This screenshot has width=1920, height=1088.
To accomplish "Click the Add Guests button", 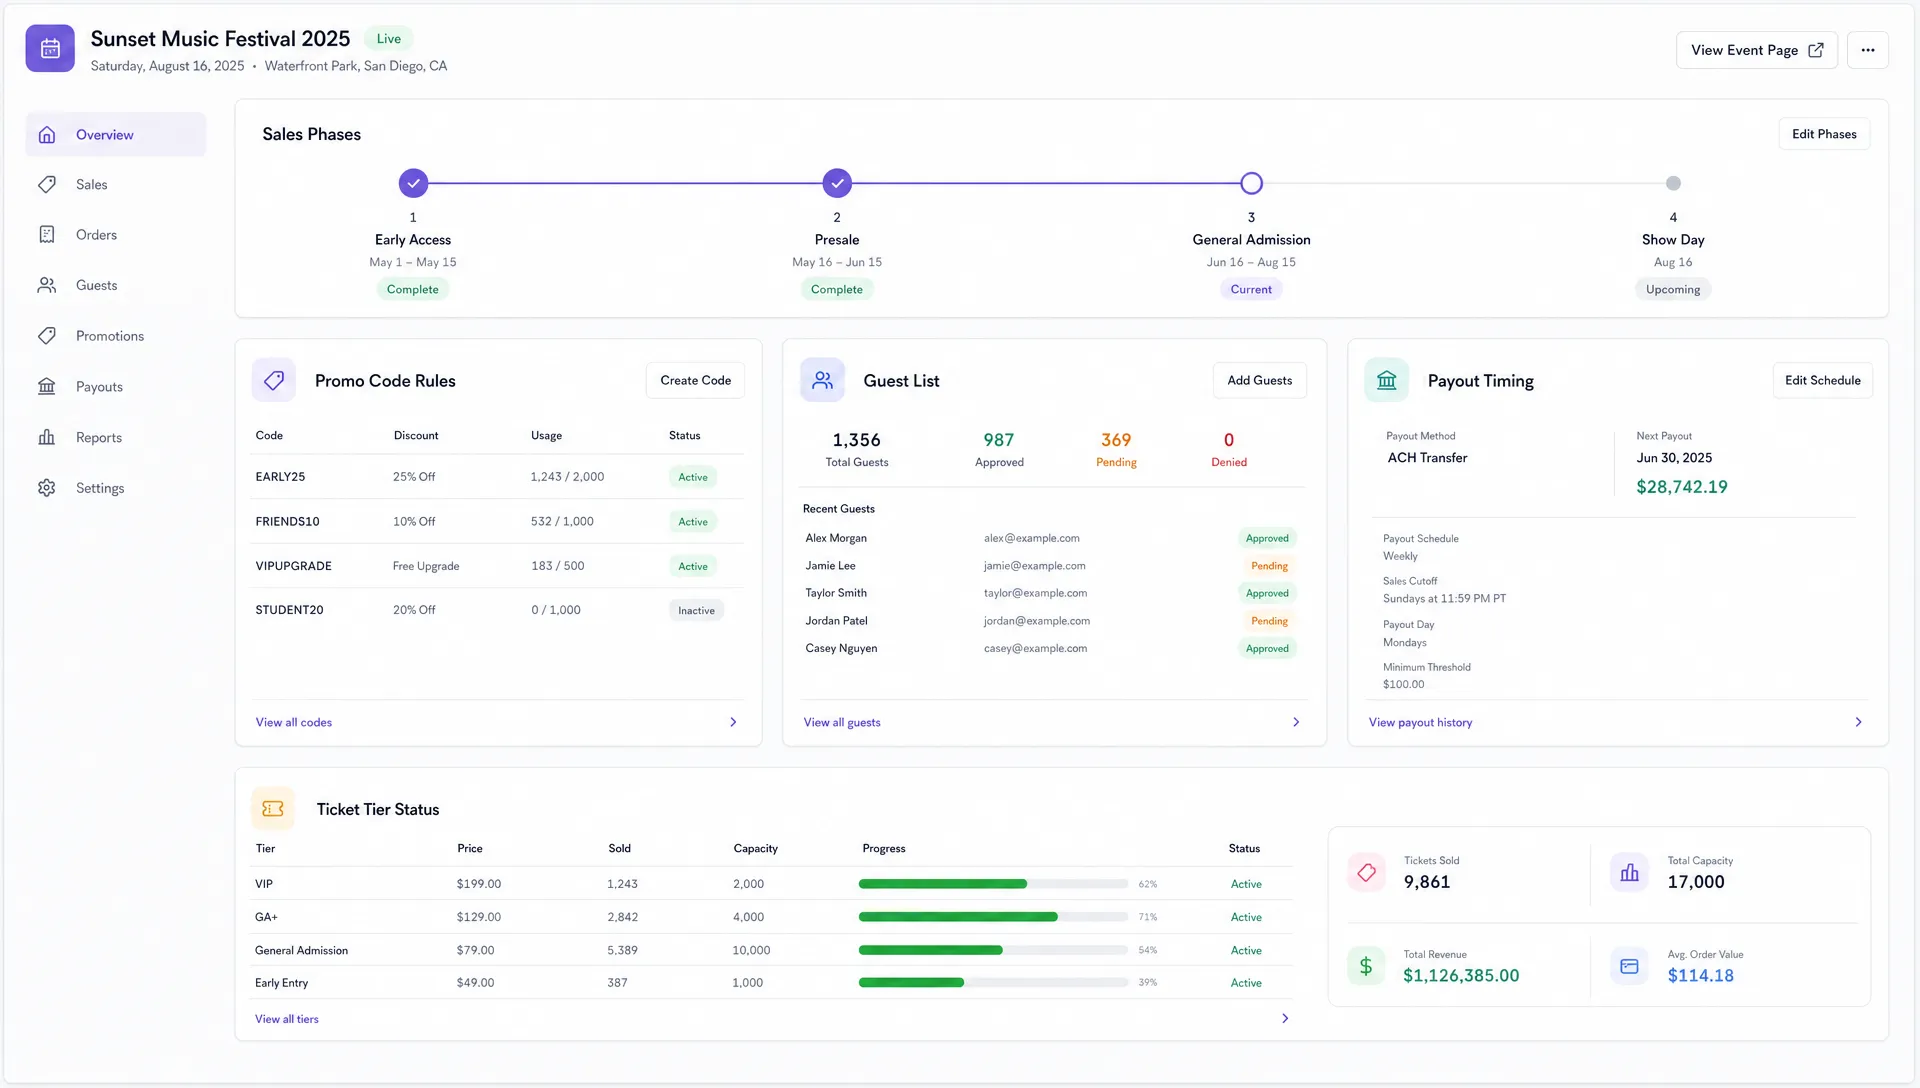I will pos(1259,381).
